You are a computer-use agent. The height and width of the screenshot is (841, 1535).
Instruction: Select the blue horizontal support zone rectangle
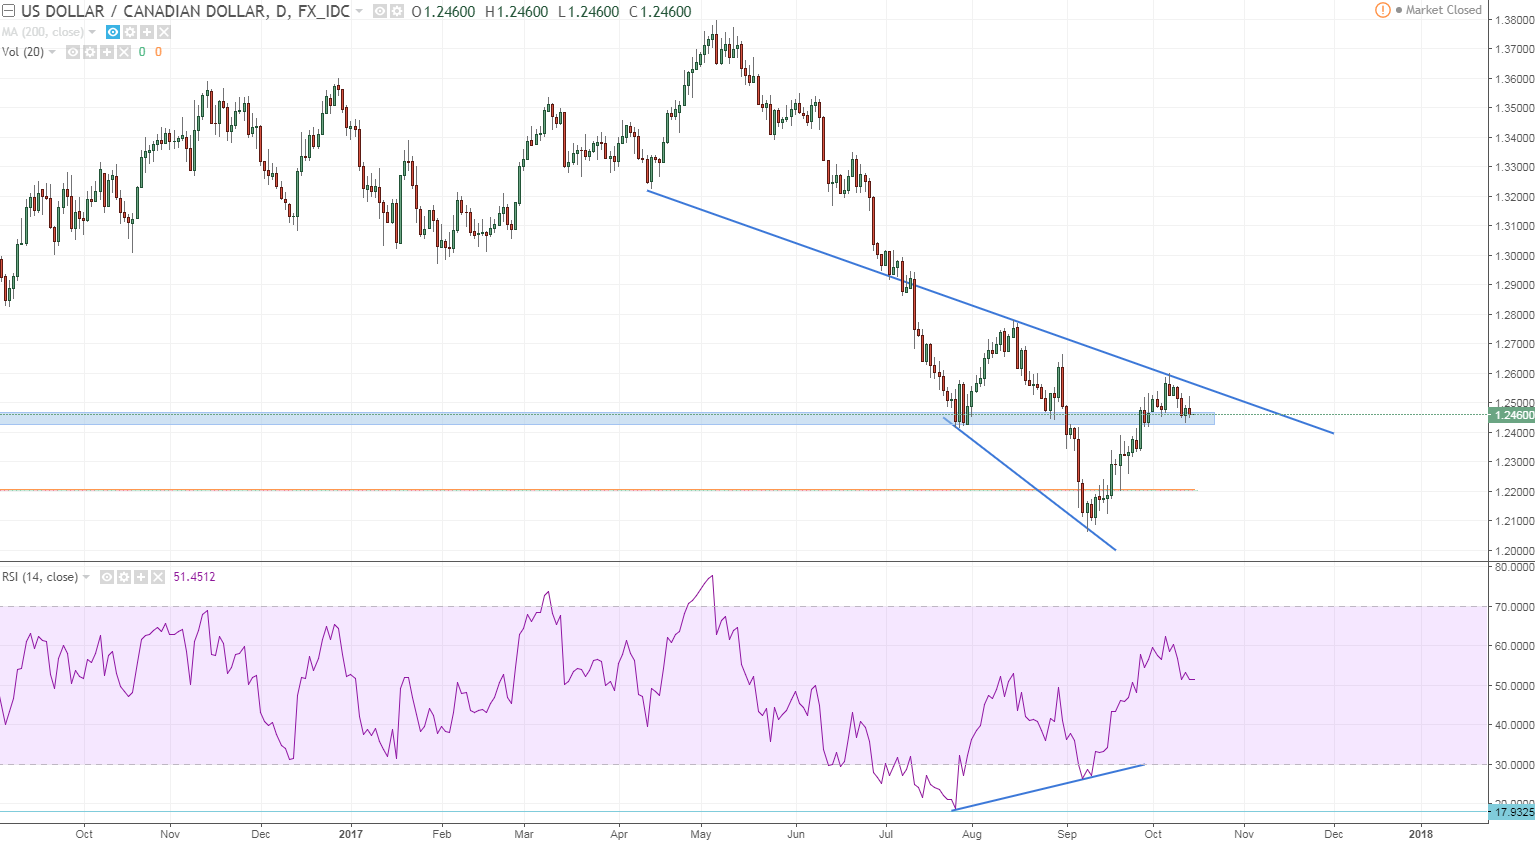(607, 419)
